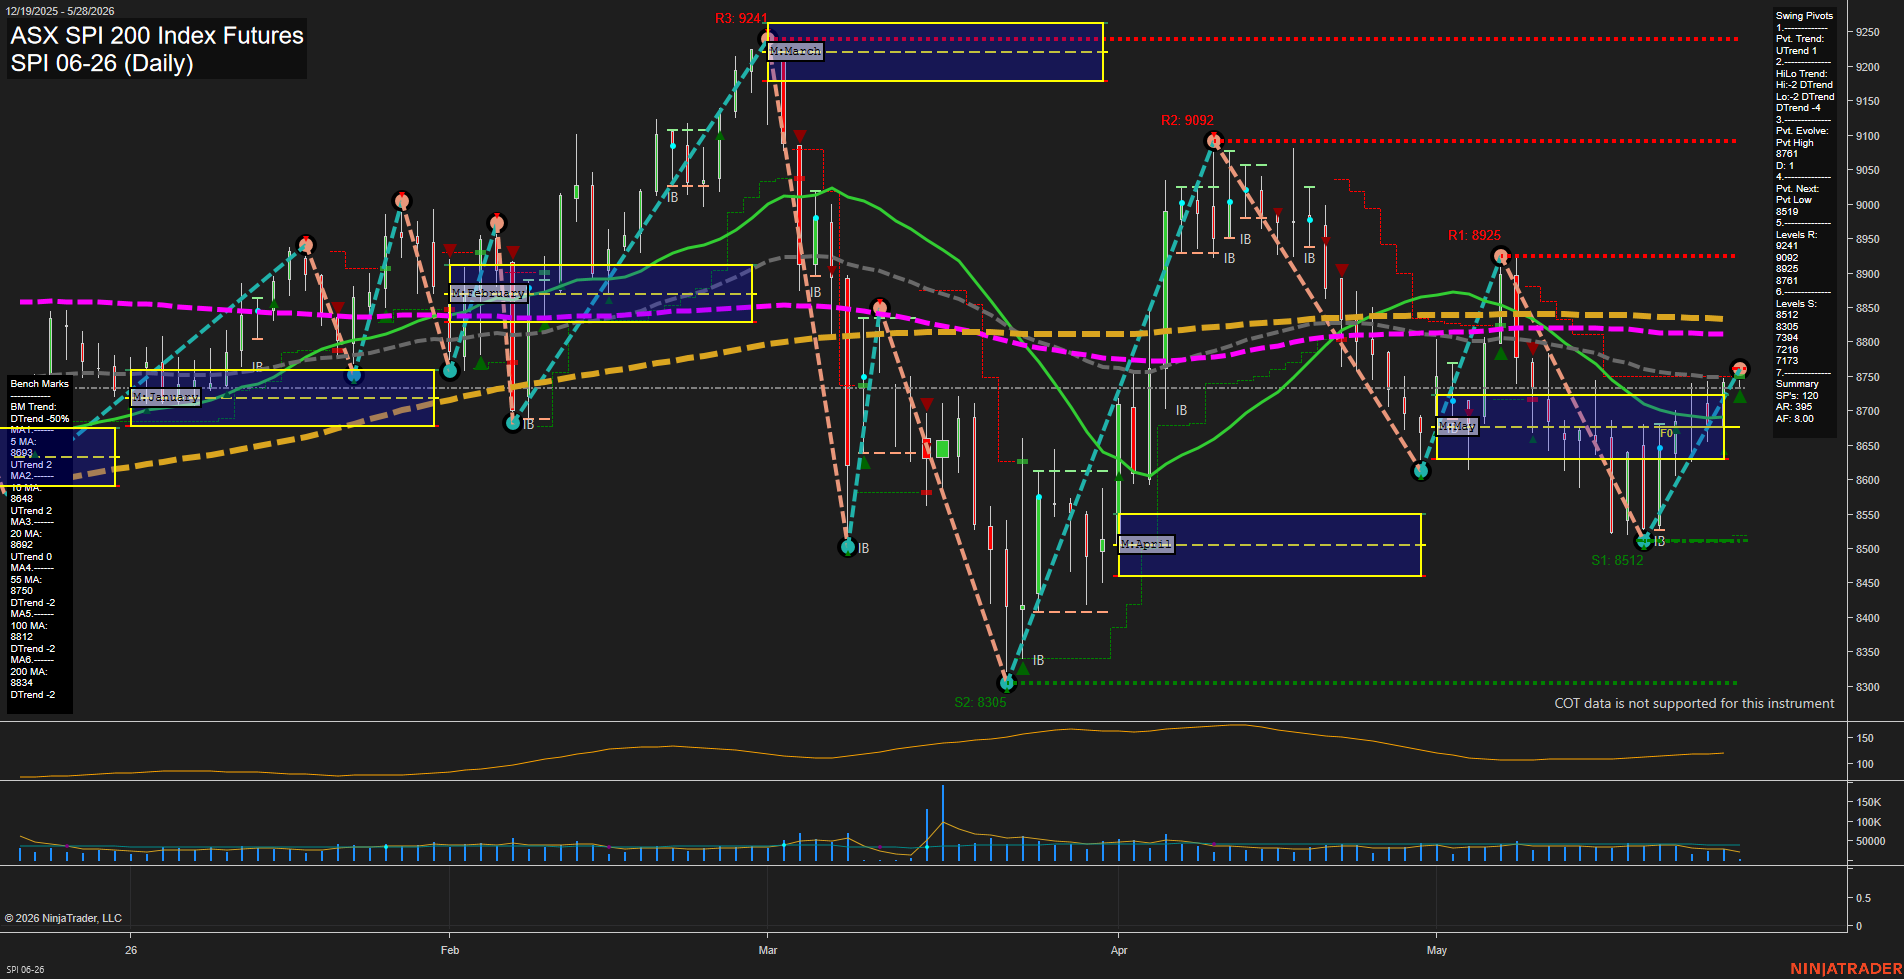This screenshot has height=979, width=1904.
Task: Select the R3: 9241 resistance label
Action: coord(741,19)
